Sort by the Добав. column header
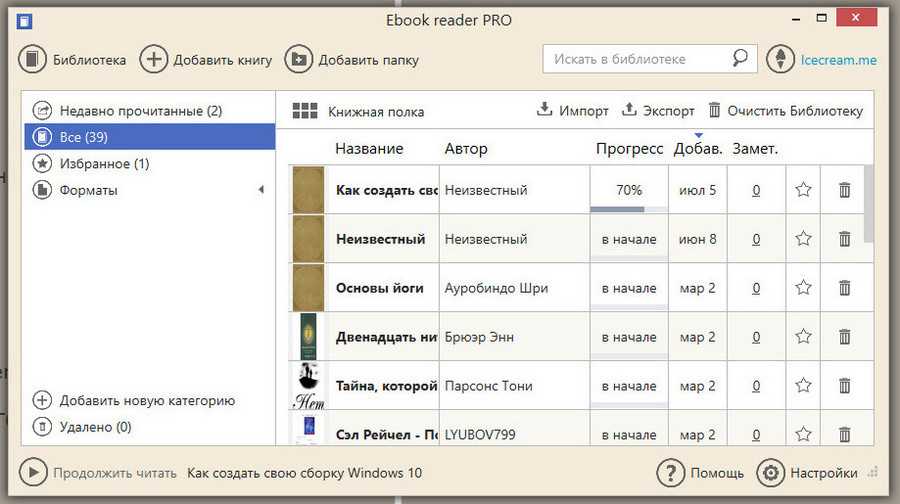The image size is (900, 504). click(x=698, y=149)
